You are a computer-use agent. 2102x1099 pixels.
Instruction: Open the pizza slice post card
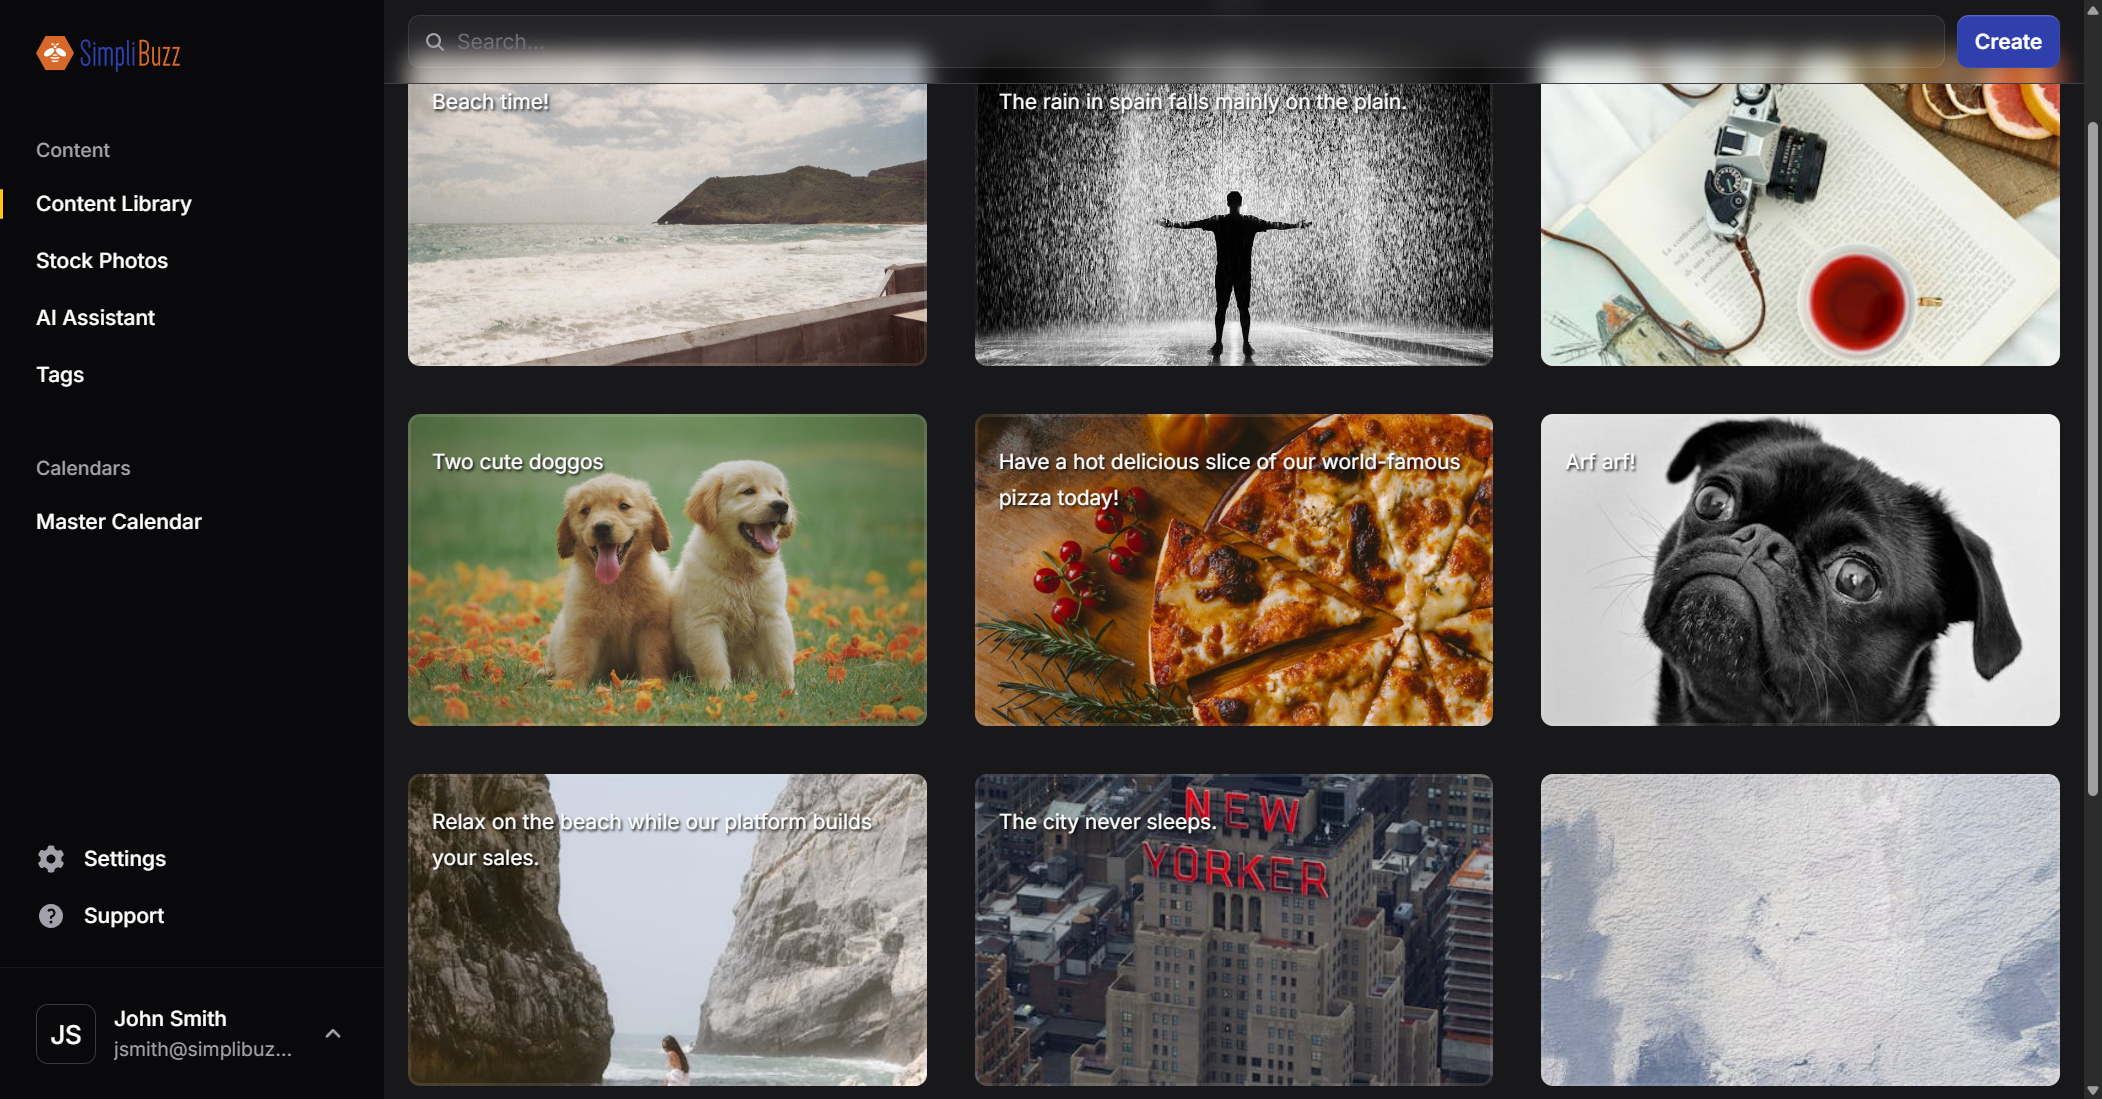click(1234, 570)
